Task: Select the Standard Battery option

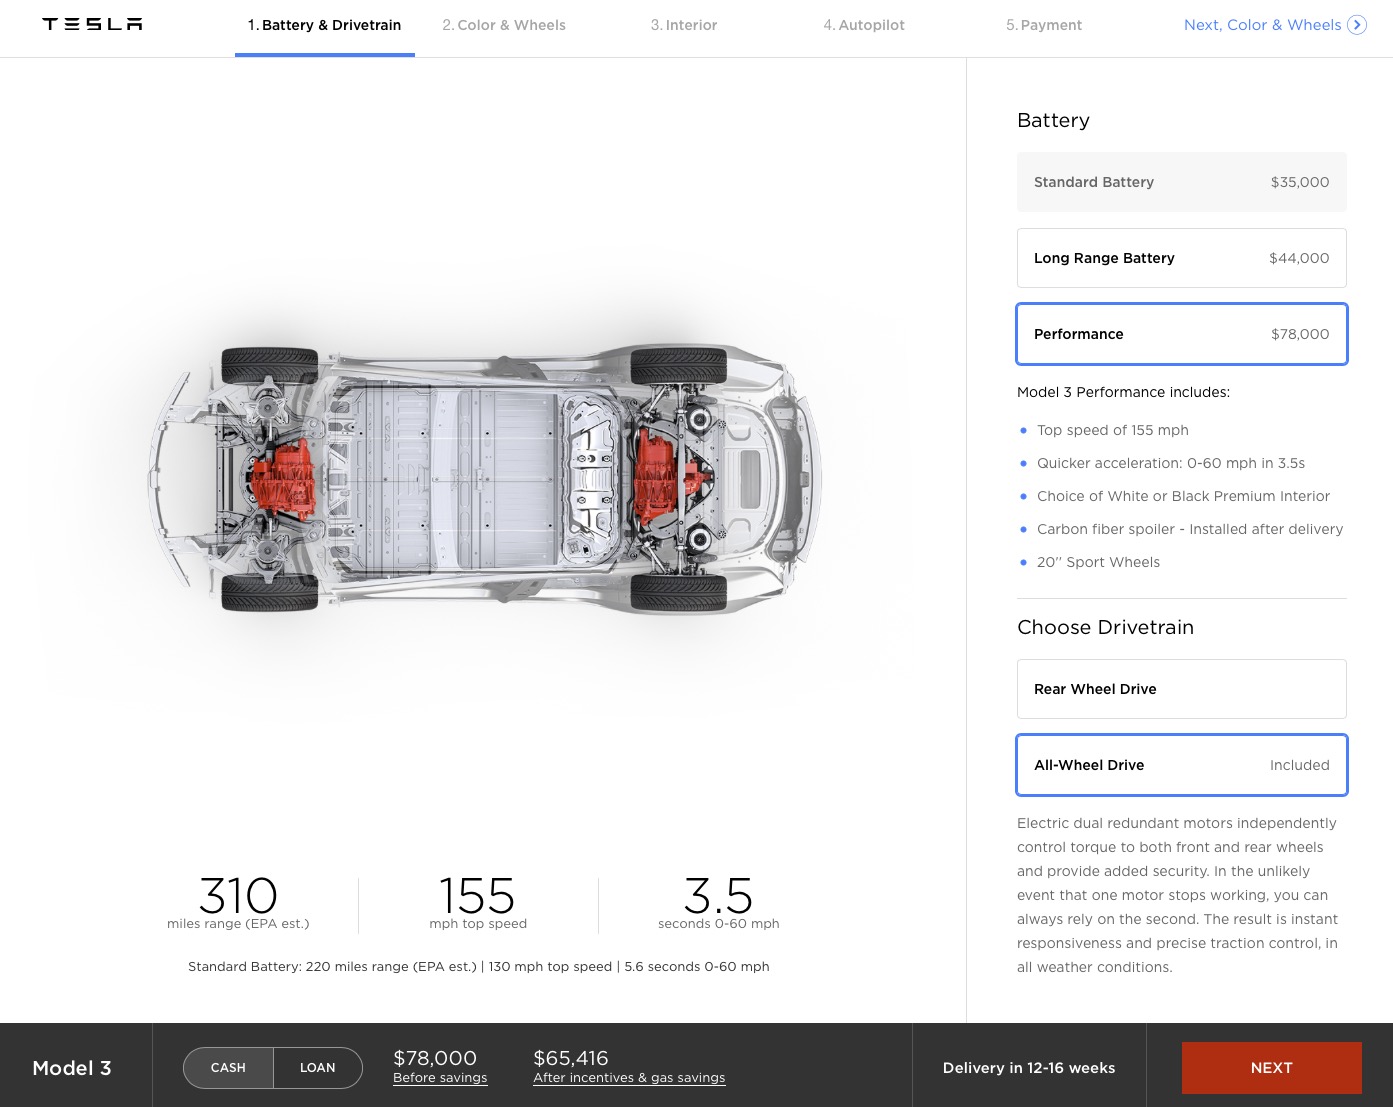Action: 1182,182
